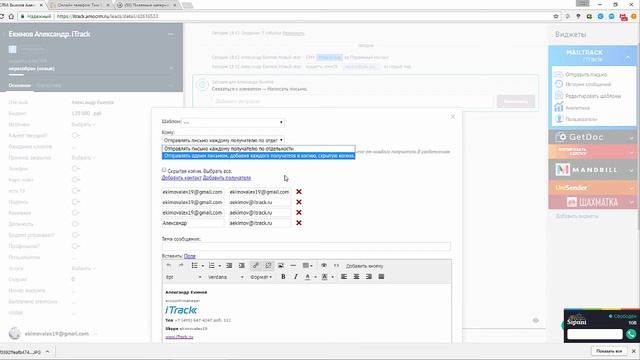This screenshot has width=640, height=360.
Task: Insert a numbered list
Action: pyautogui.click(x=211, y=266)
